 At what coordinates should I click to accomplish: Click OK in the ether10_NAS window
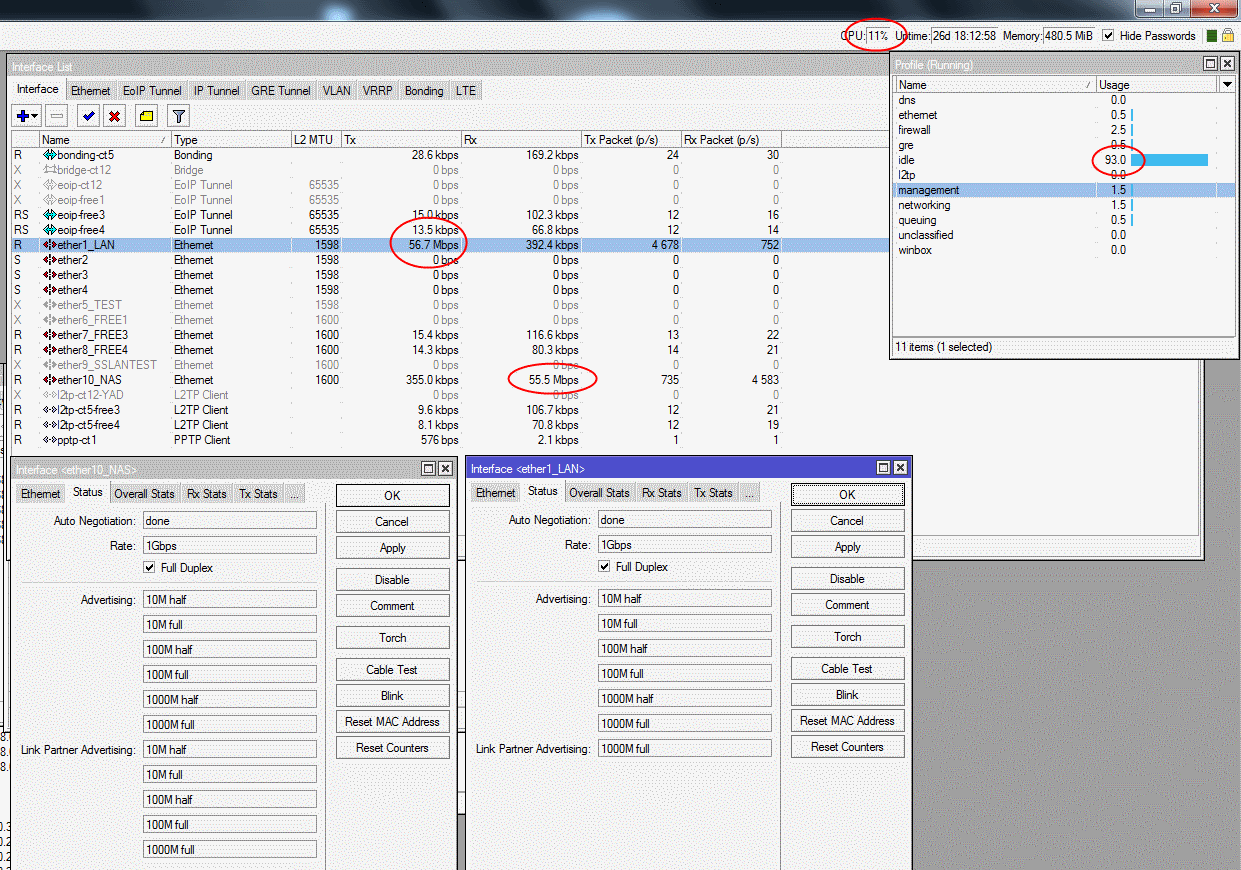click(x=393, y=496)
